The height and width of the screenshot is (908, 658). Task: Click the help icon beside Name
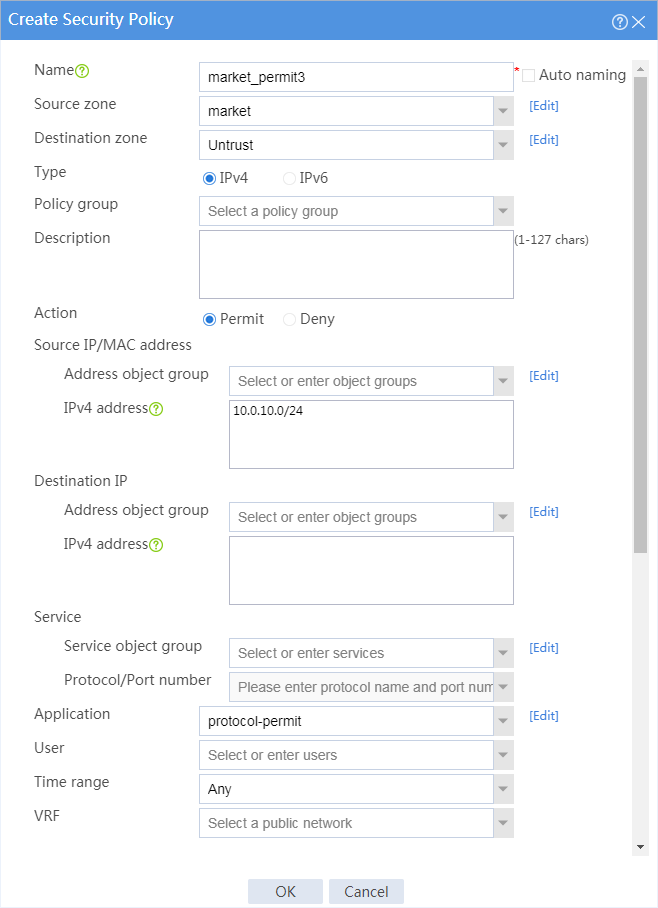pyautogui.click(x=82, y=71)
